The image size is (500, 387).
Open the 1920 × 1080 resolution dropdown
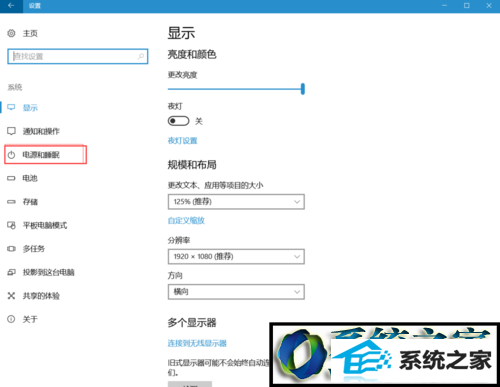coord(236,256)
